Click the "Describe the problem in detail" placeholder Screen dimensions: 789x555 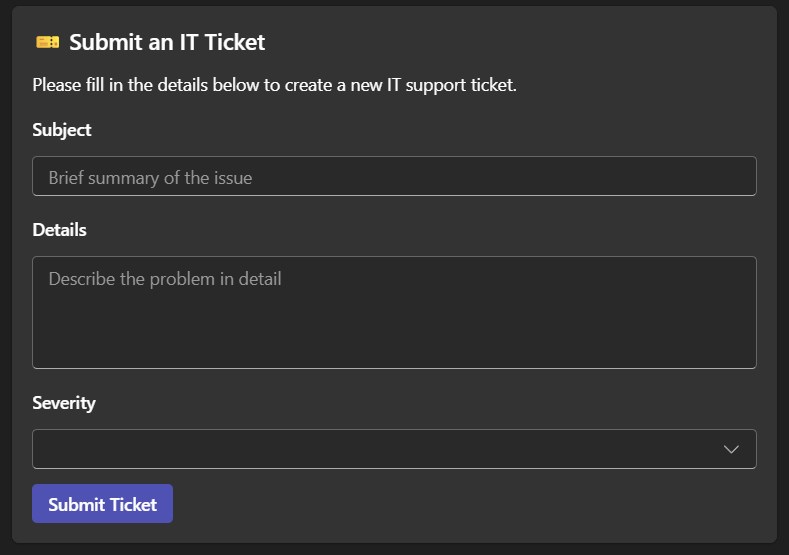pos(165,279)
